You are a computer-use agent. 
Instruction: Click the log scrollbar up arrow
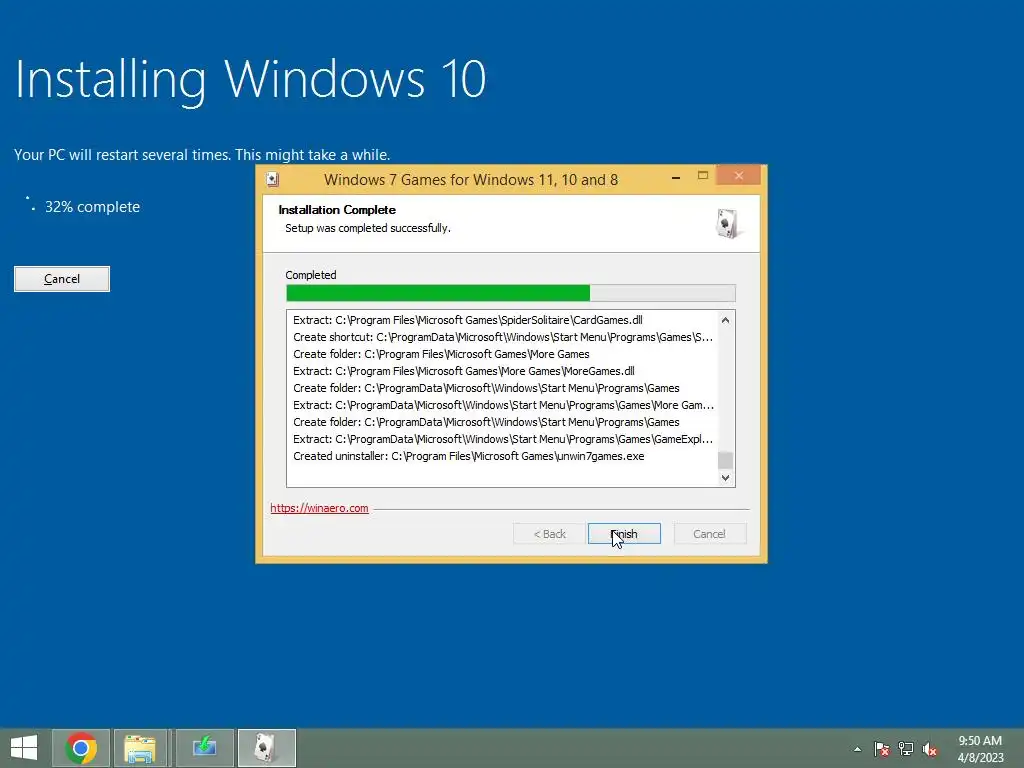pos(725,320)
